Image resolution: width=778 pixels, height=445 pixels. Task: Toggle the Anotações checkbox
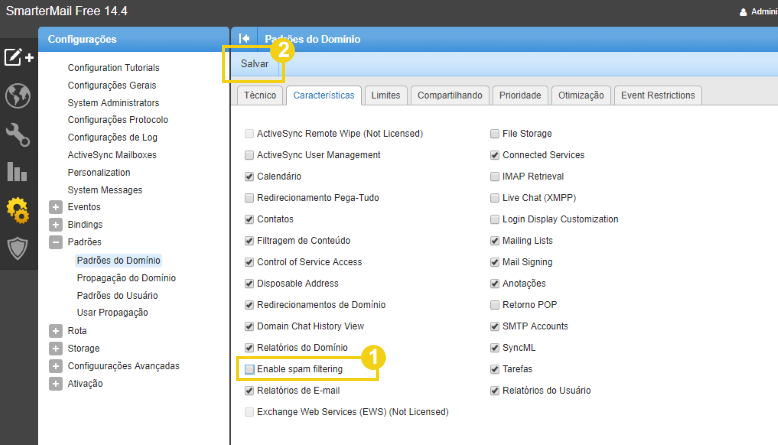(x=495, y=284)
